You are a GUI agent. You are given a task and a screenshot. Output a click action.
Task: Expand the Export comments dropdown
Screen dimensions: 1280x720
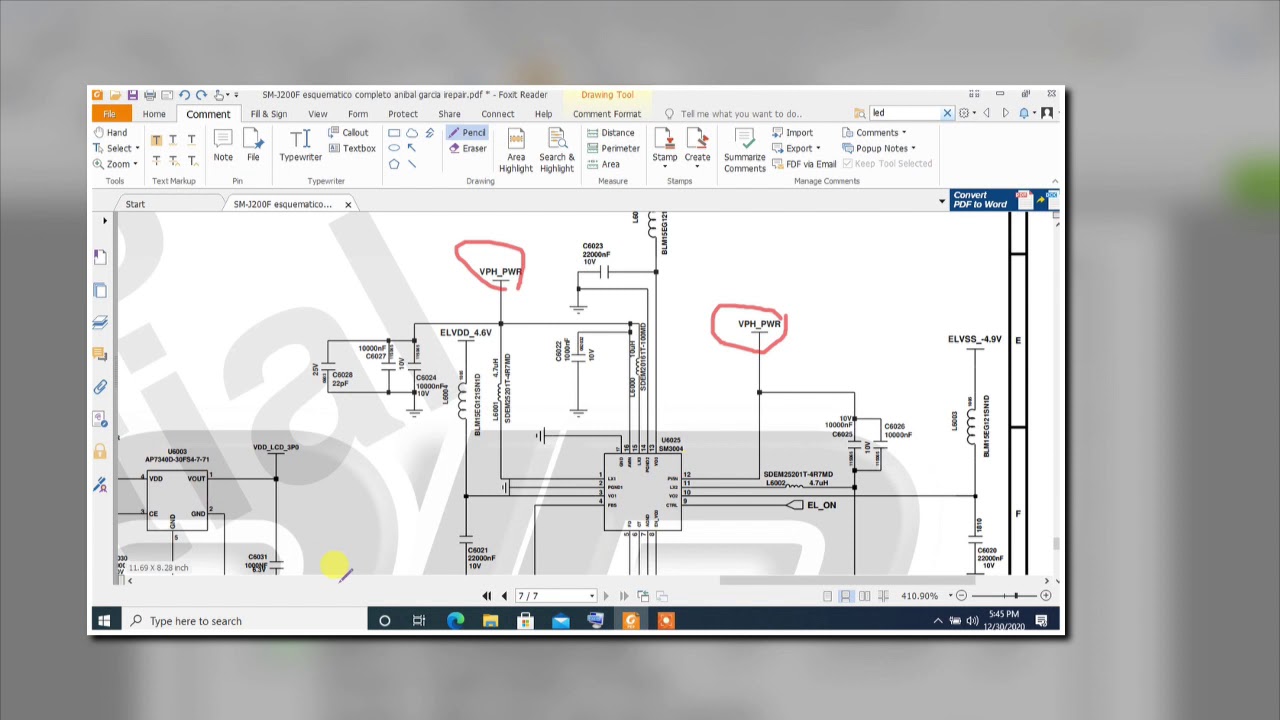[x=818, y=148]
